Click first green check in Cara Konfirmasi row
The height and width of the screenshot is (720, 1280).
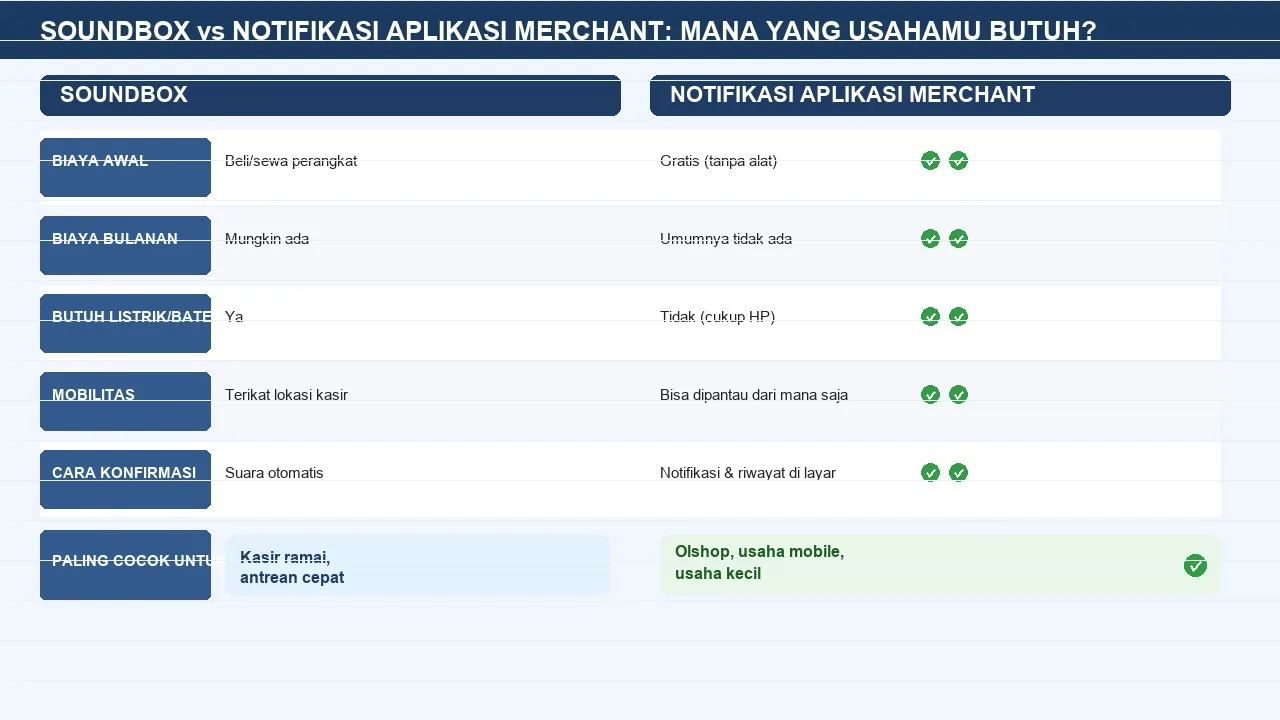pyautogui.click(x=930, y=472)
